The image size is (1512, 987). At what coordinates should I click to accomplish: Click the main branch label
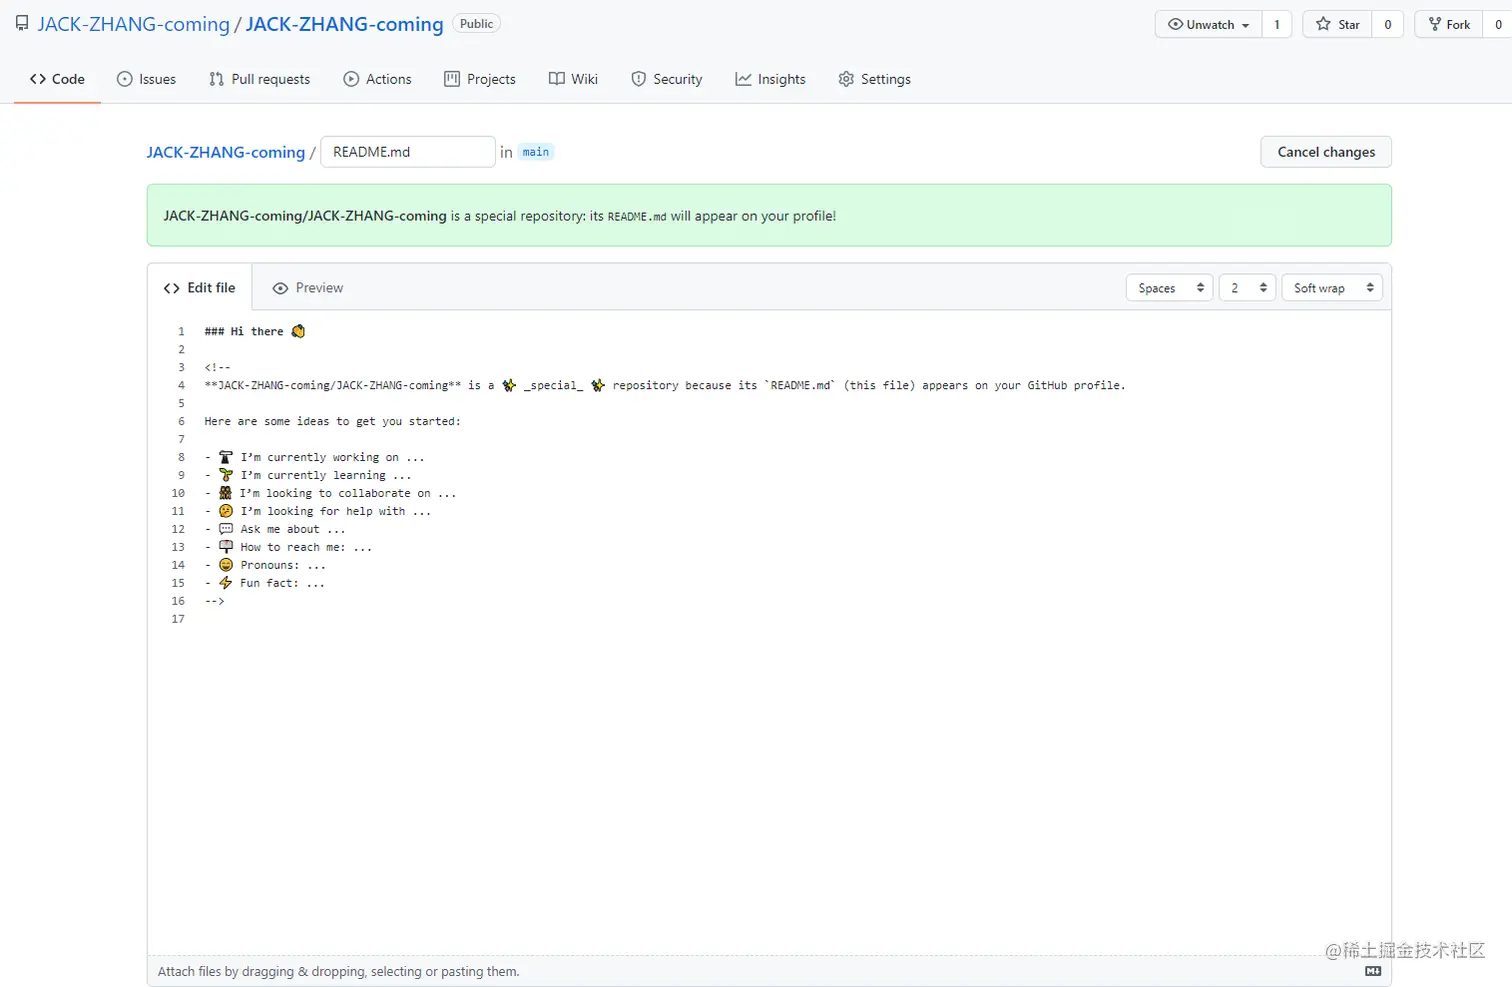pyautogui.click(x=536, y=152)
